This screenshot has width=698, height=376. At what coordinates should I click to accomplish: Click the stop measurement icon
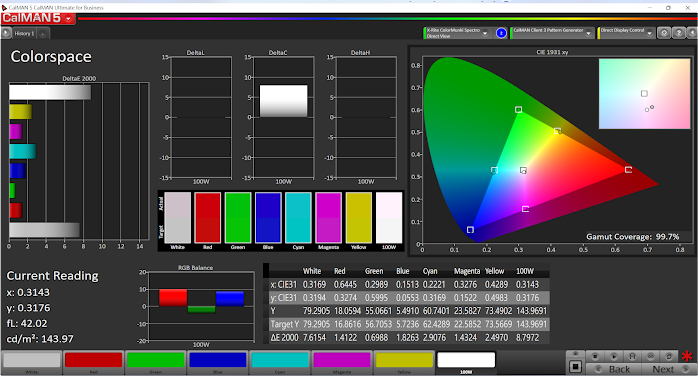pyautogui.click(x=595, y=356)
